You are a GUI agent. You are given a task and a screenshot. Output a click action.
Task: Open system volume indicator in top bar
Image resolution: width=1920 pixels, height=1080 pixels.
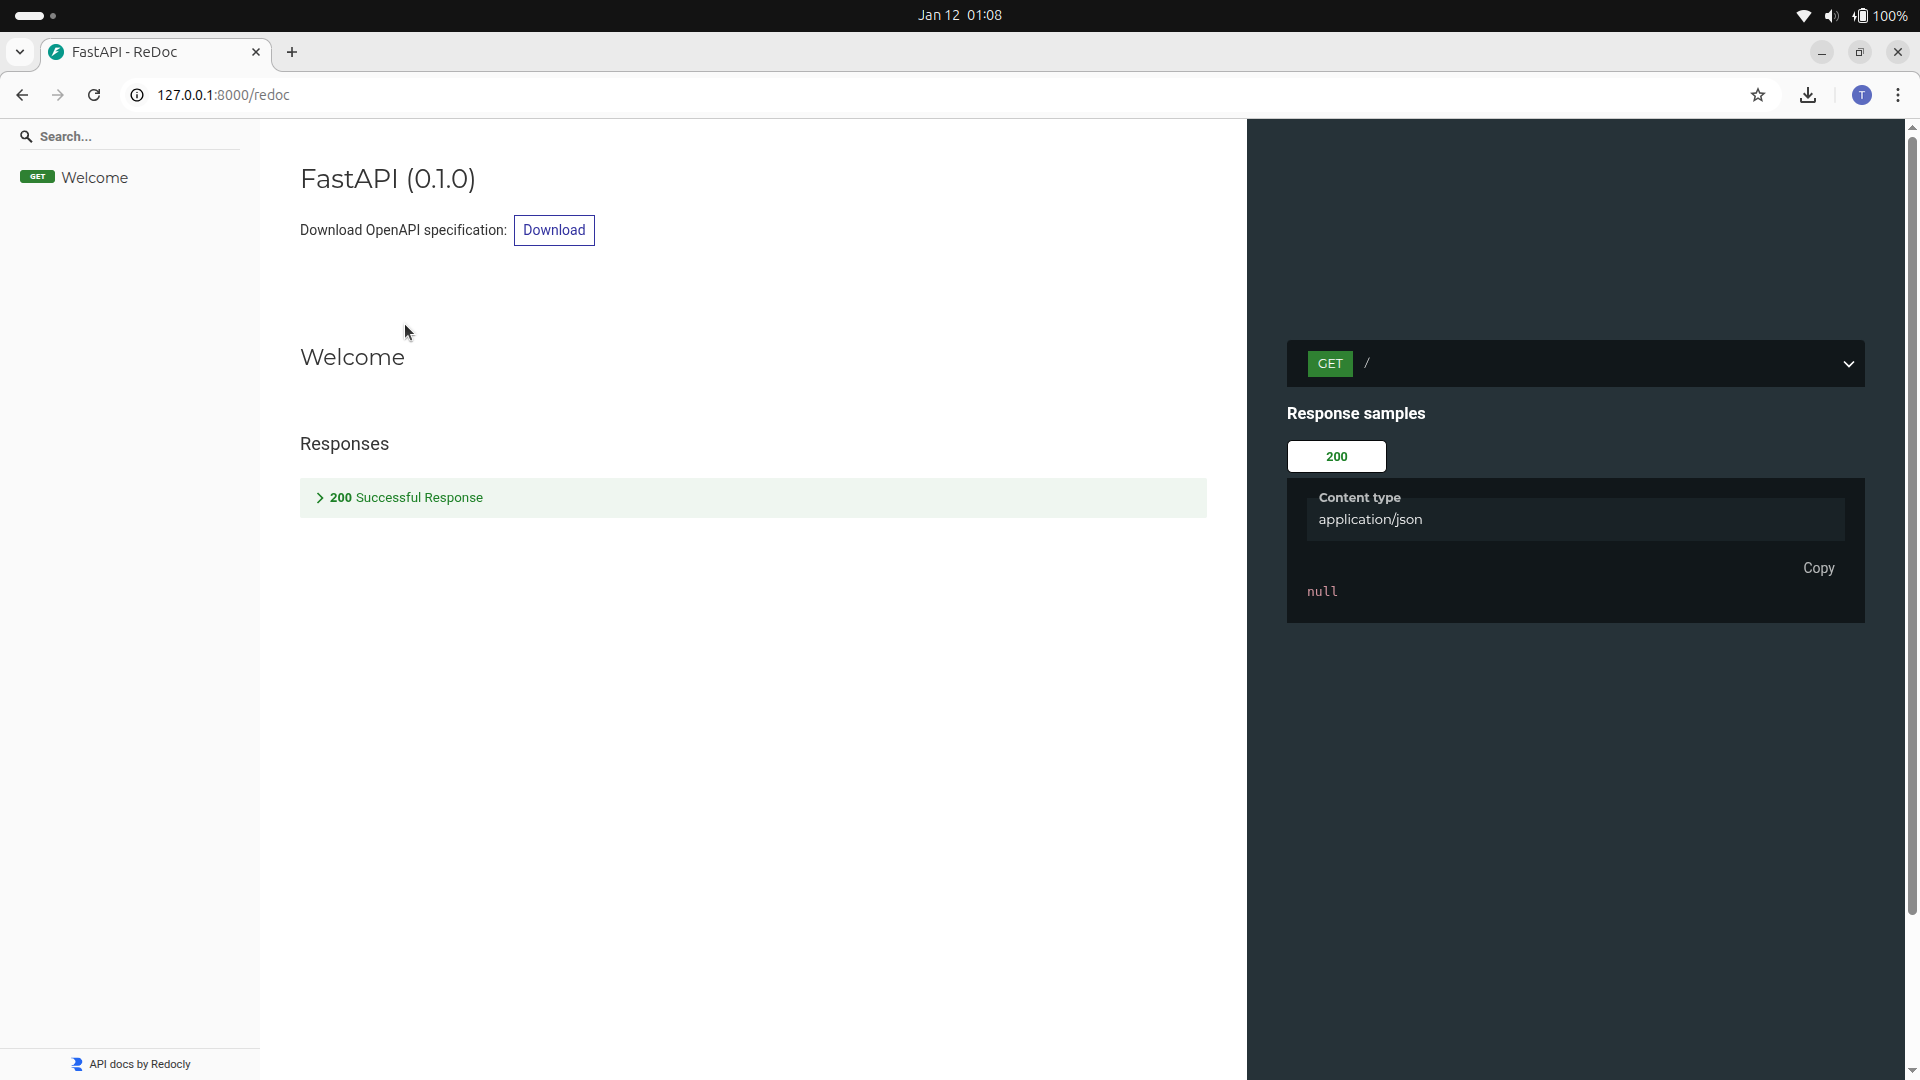[1831, 16]
